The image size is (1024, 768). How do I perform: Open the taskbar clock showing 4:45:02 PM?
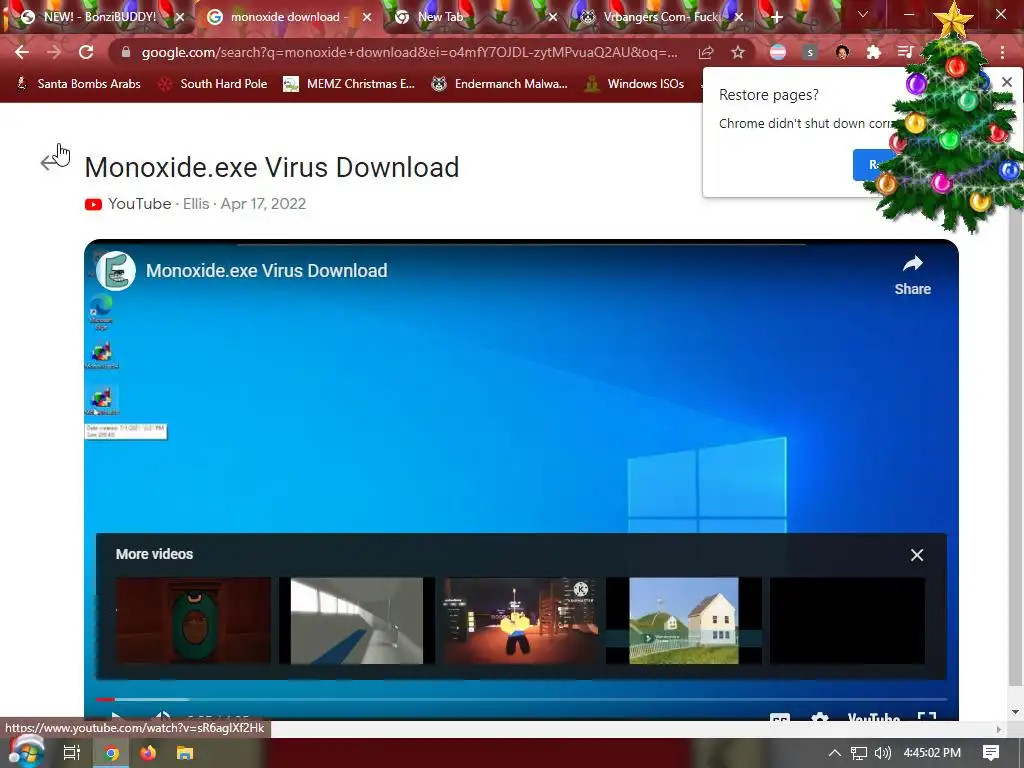[932, 753]
